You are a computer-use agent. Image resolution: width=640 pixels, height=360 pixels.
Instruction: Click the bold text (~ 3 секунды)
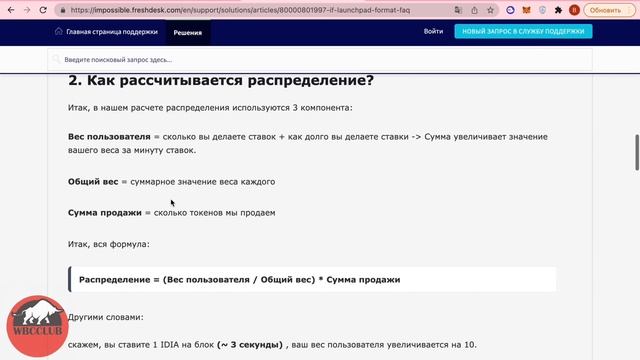(250, 345)
